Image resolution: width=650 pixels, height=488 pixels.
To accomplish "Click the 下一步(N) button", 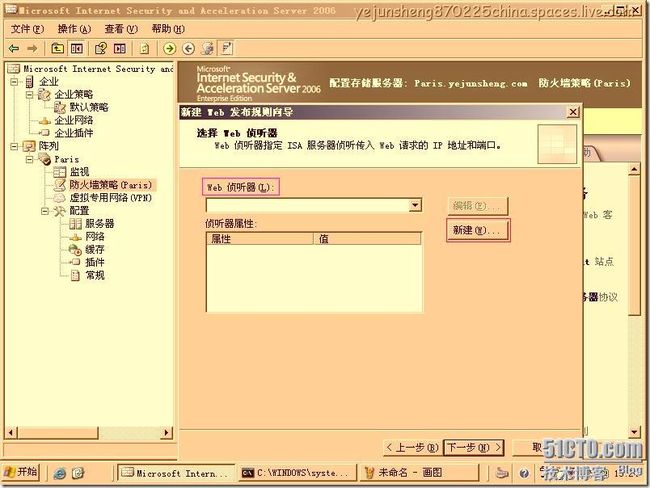I will click(474, 448).
